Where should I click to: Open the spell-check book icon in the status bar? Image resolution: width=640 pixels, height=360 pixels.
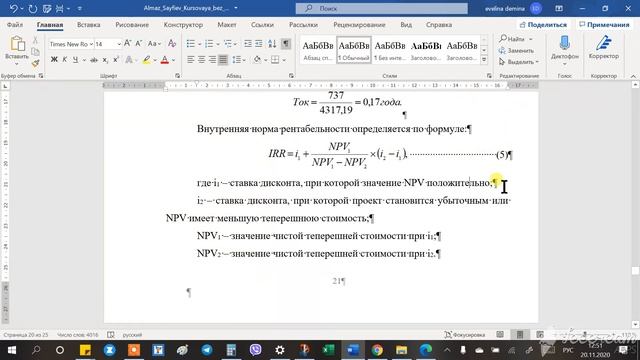(x=111, y=335)
